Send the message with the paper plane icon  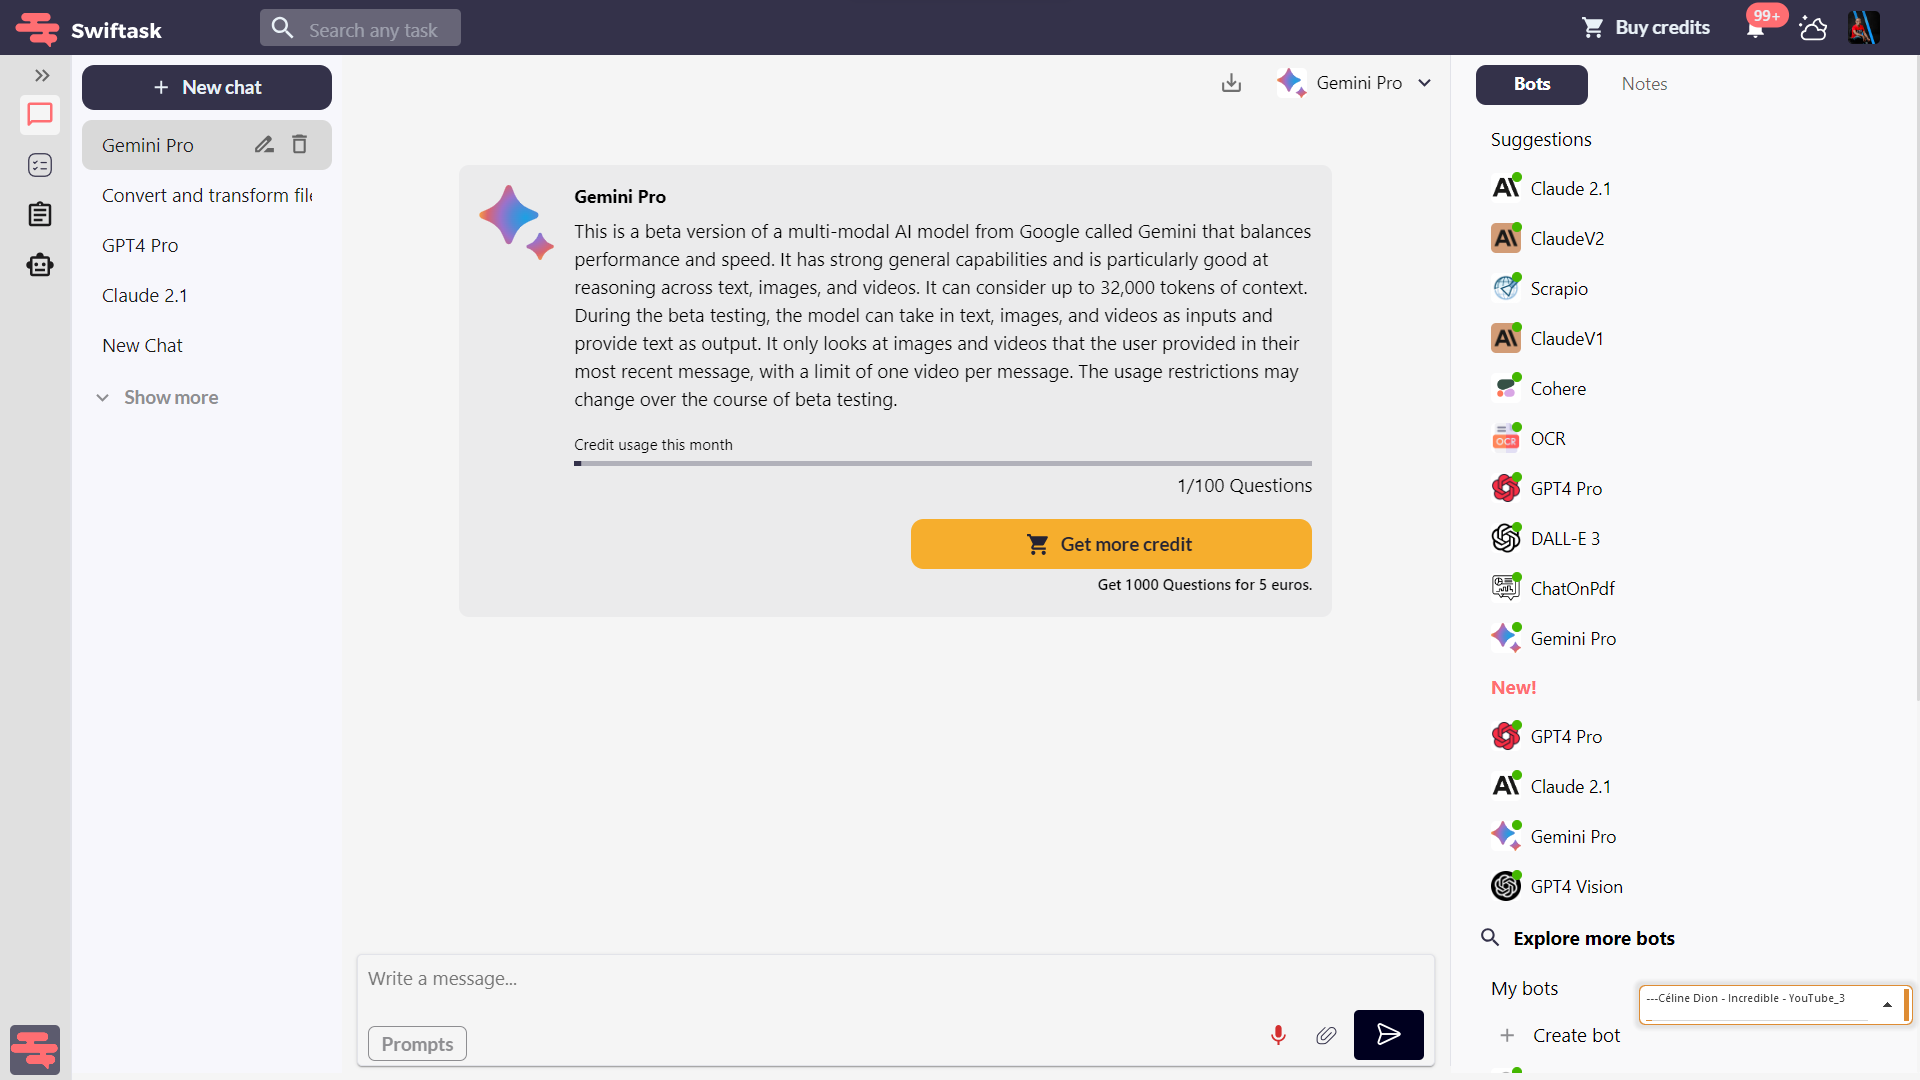click(1388, 1035)
